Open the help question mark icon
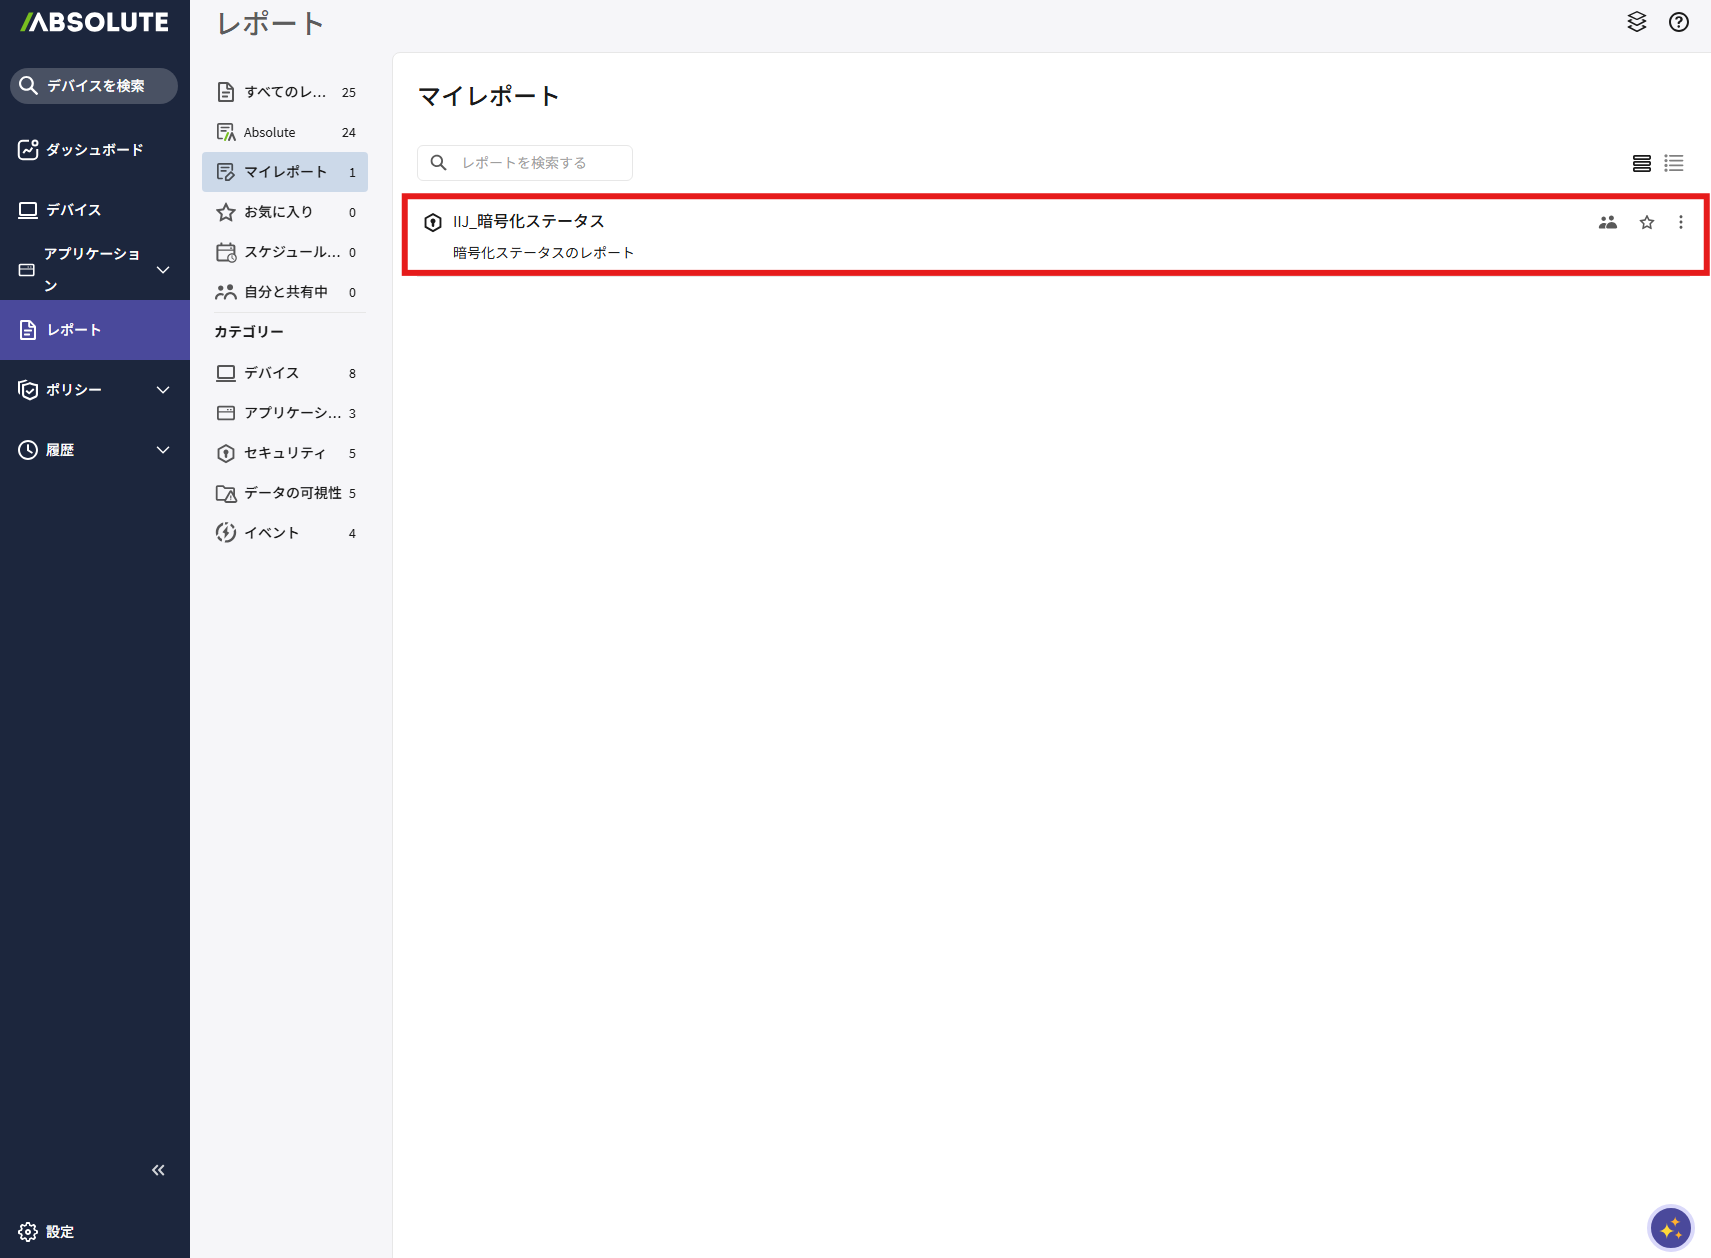This screenshot has width=1711, height=1258. click(x=1678, y=22)
